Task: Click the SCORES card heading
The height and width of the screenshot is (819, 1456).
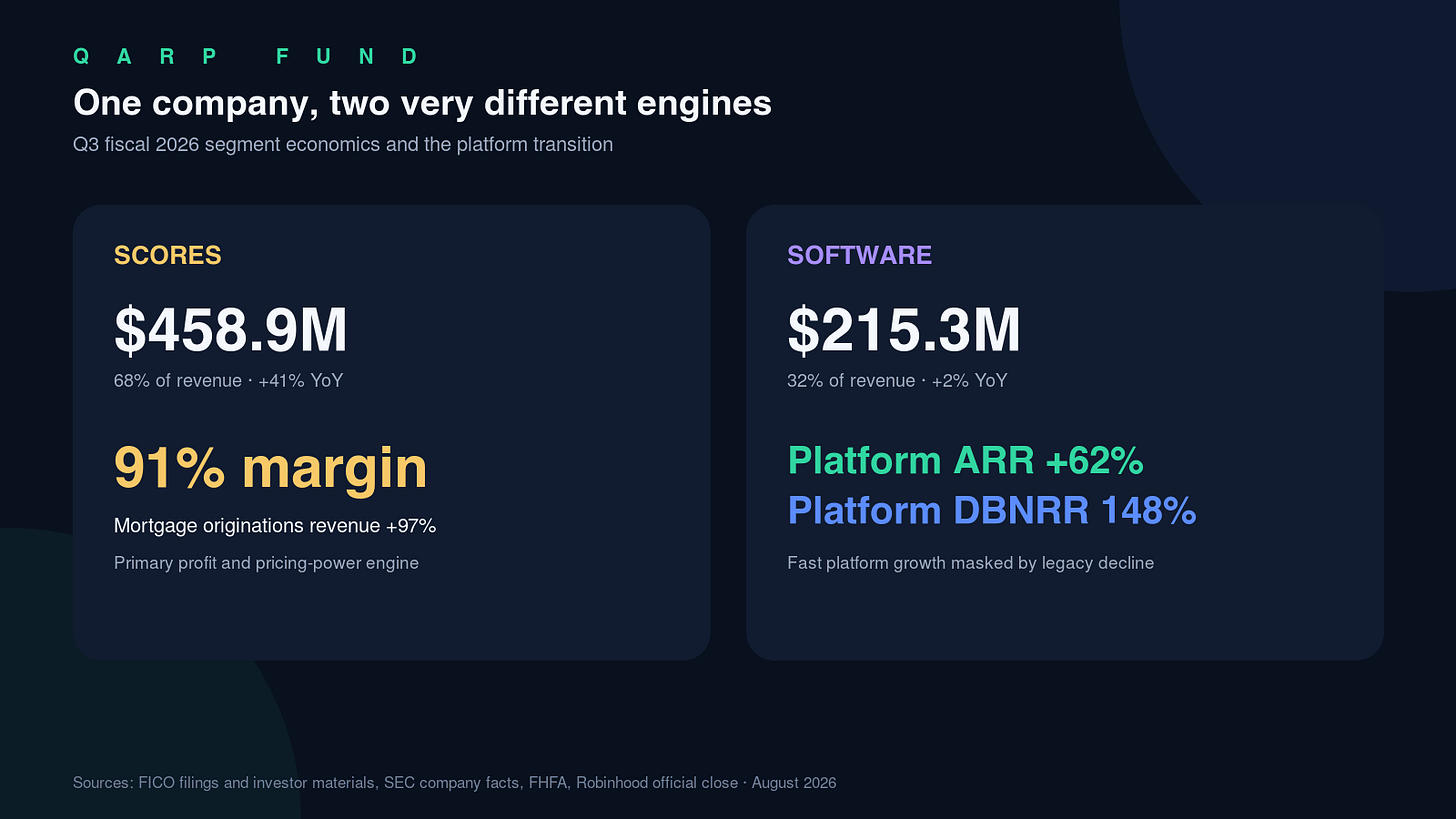Action: (168, 255)
